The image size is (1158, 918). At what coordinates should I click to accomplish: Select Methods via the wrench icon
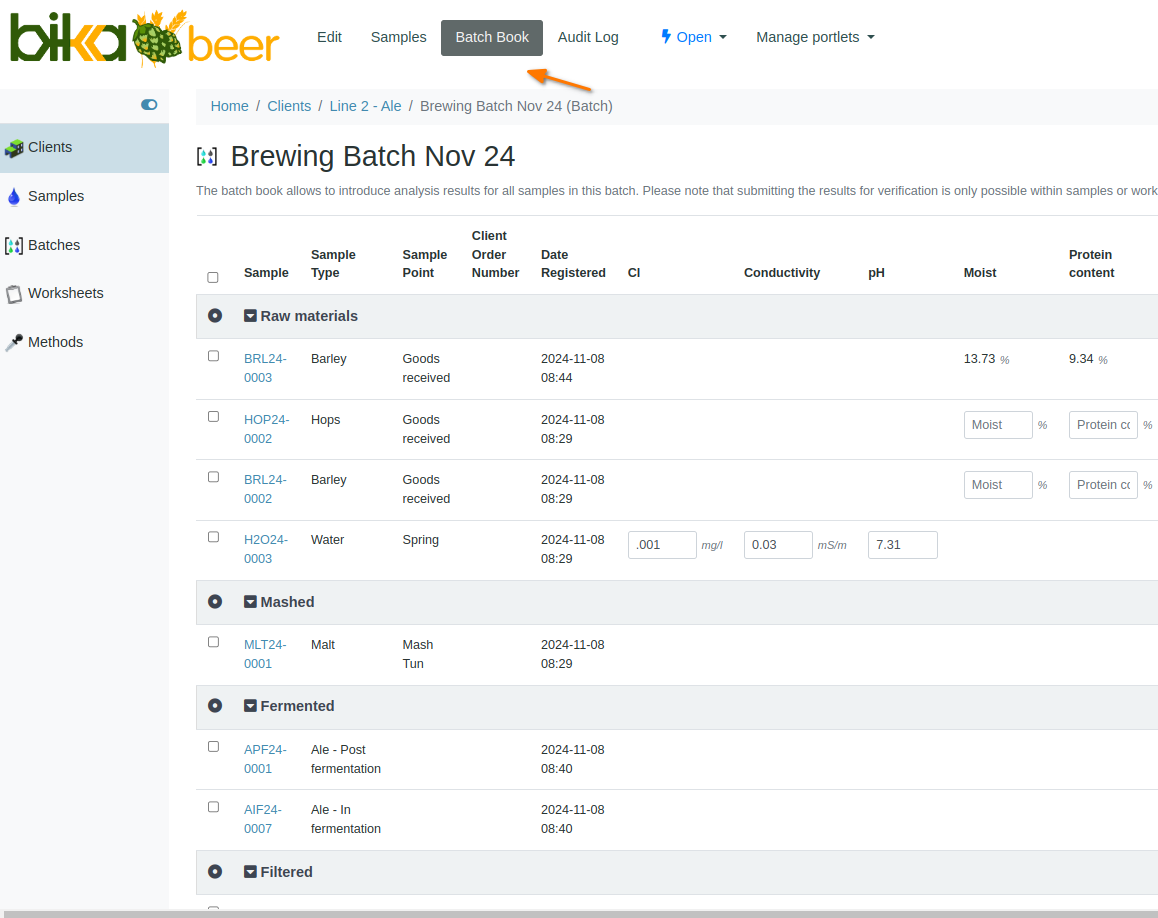14,341
